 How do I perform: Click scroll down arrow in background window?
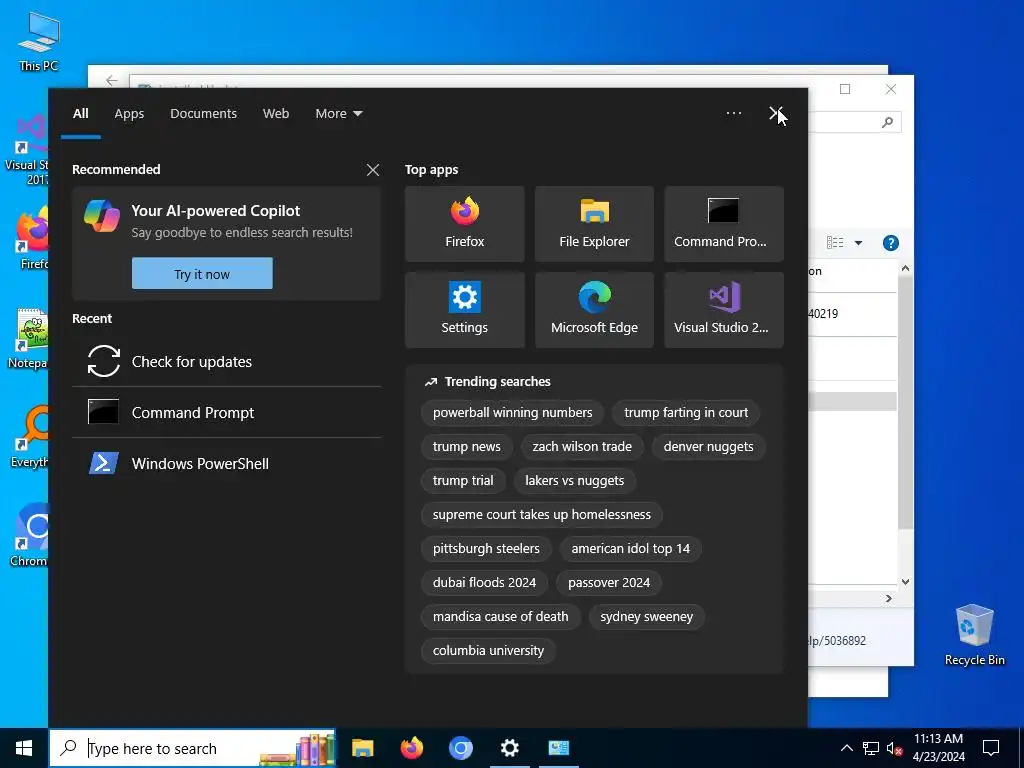[x=905, y=581]
